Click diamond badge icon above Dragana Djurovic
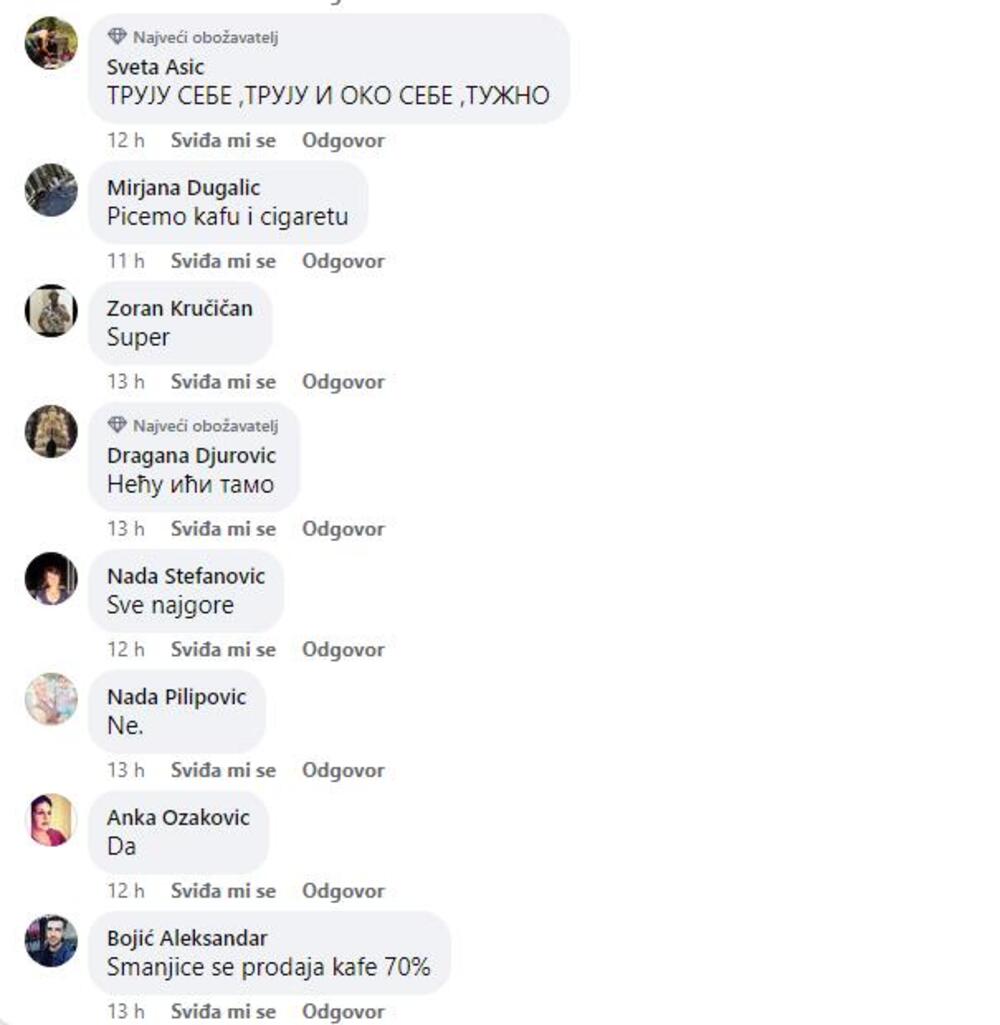 pos(117,425)
